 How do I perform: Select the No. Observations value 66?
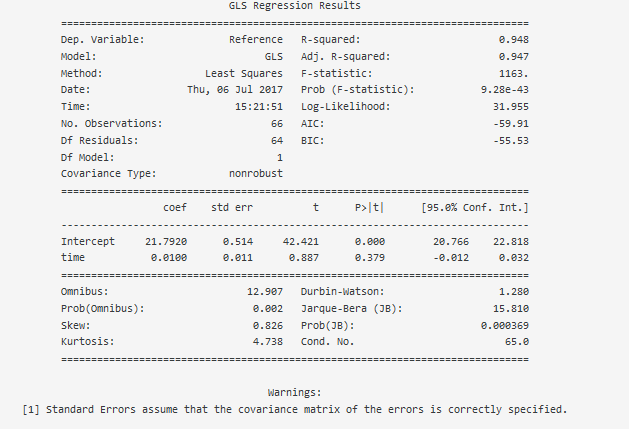point(277,124)
